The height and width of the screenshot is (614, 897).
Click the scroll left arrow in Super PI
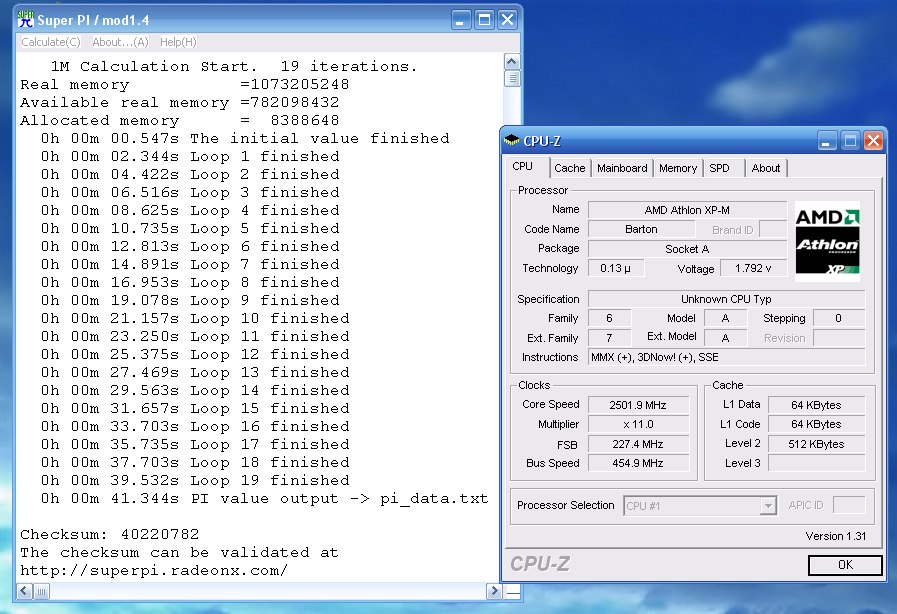(25, 591)
